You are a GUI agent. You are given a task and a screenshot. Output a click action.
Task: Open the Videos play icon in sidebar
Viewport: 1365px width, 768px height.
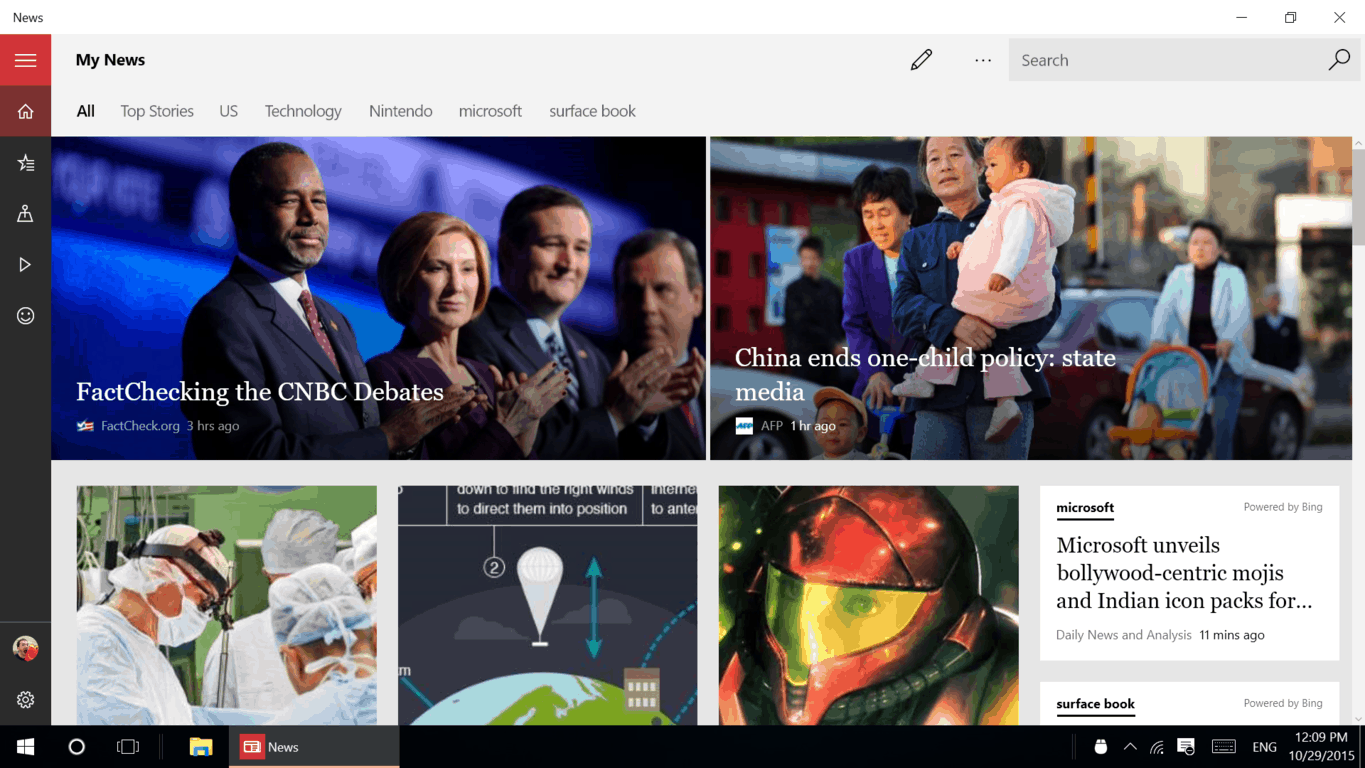(x=25, y=265)
